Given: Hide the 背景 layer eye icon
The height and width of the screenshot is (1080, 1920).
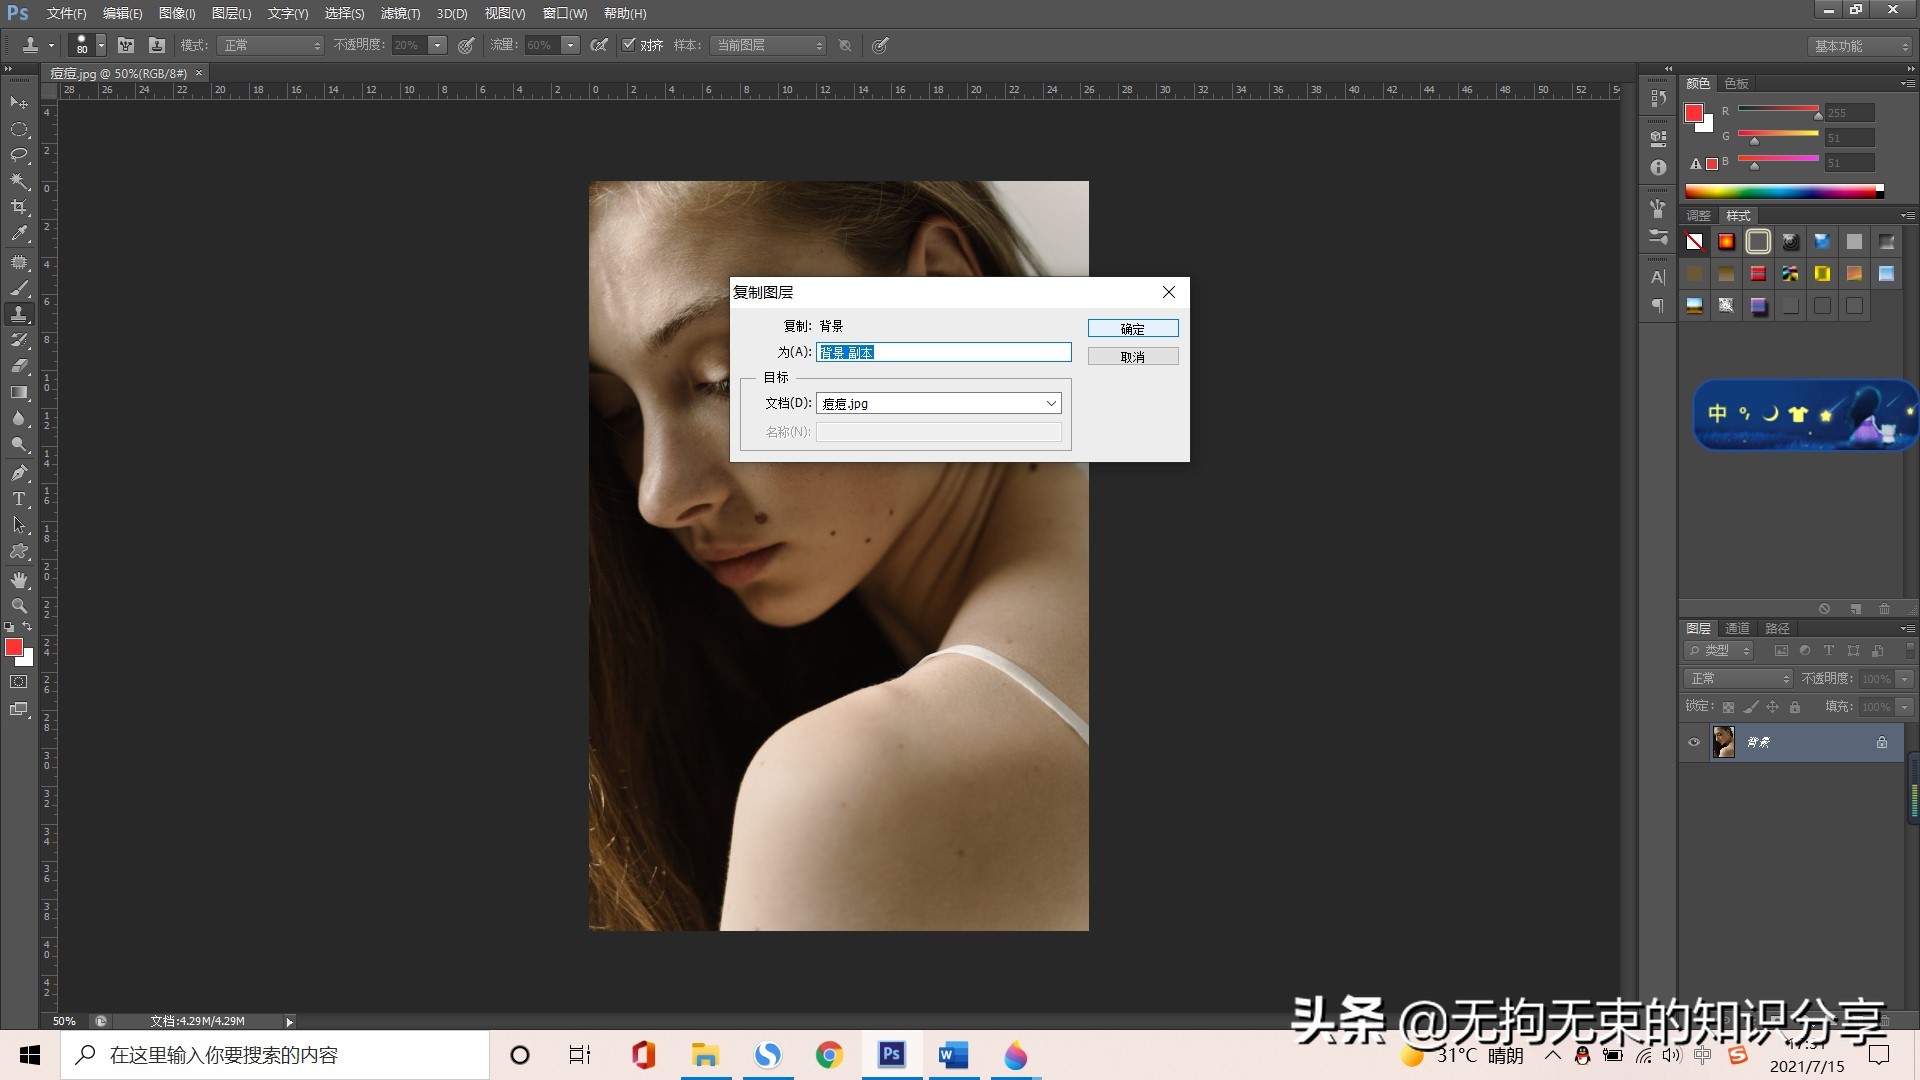Looking at the screenshot, I should [x=1694, y=742].
